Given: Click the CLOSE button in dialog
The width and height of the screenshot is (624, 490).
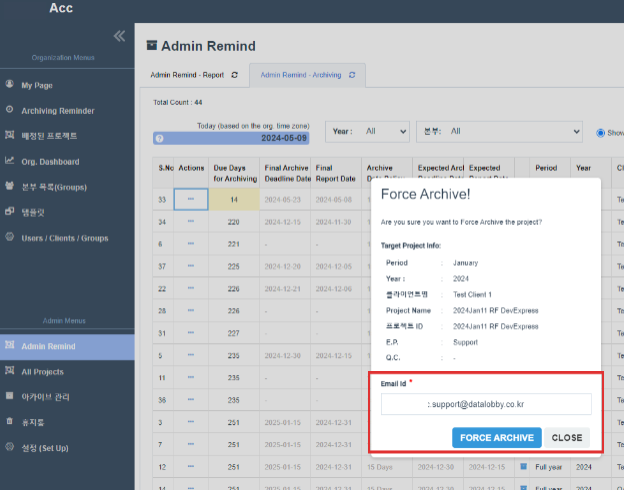Looking at the screenshot, I should point(567,437).
